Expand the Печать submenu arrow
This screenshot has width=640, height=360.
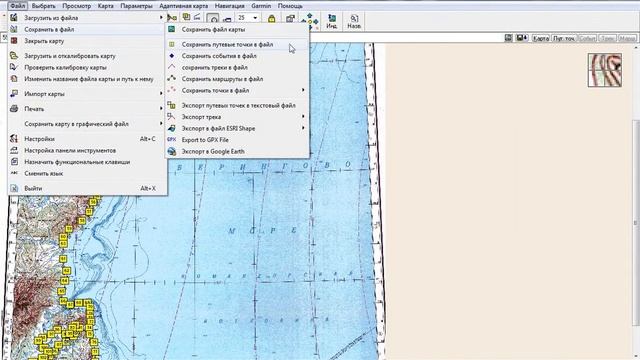tap(161, 109)
